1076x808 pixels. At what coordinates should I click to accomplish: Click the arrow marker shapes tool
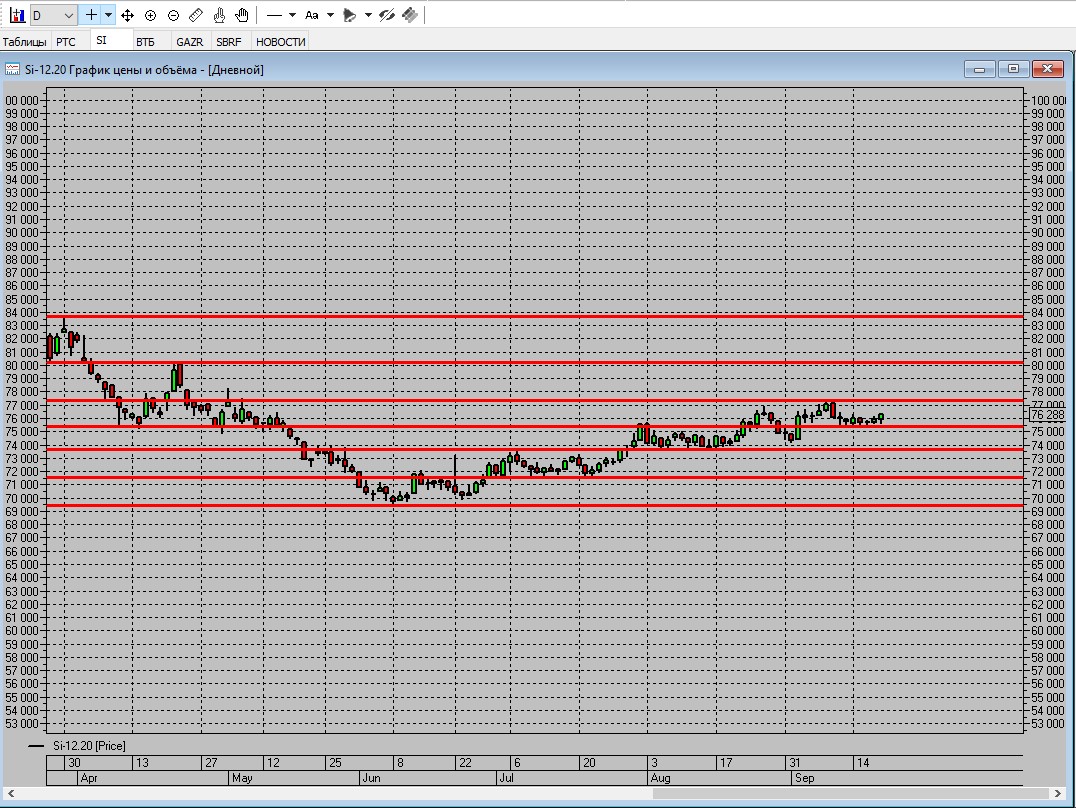tap(350, 15)
